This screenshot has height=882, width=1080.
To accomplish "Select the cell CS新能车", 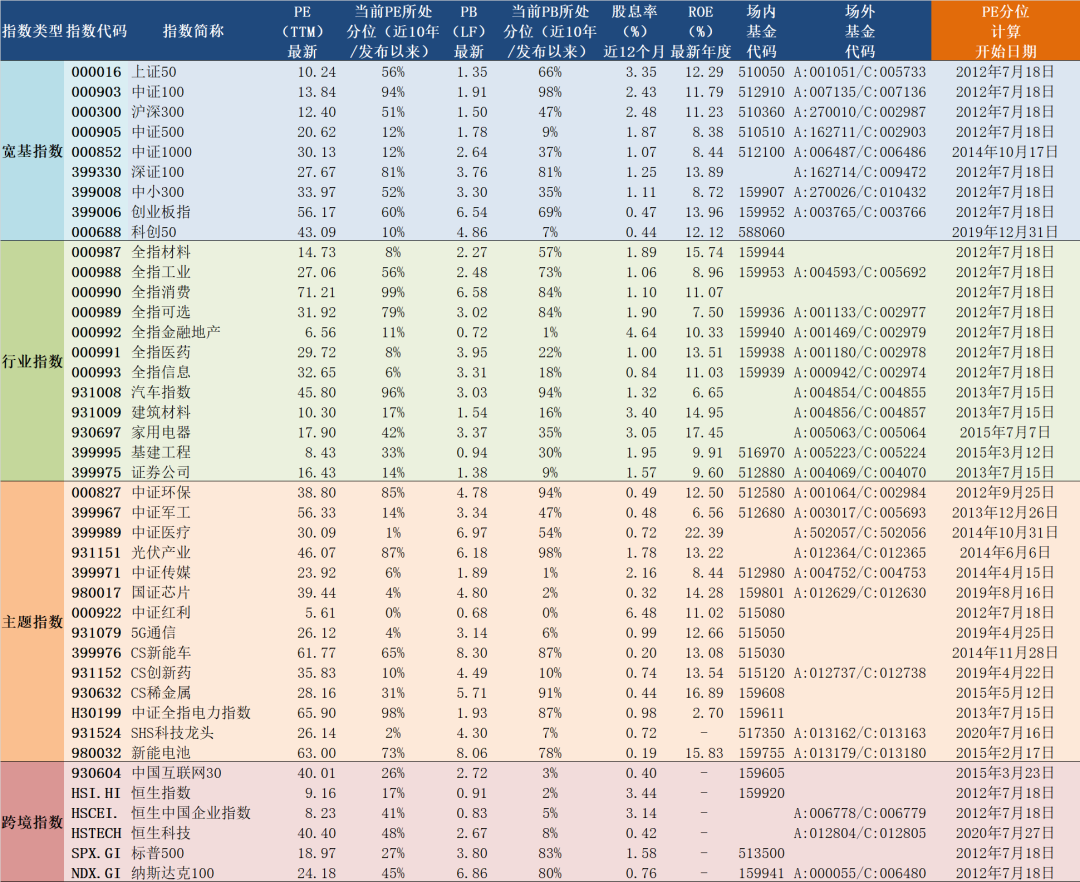I will pyautogui.click(x=160, y=653).
